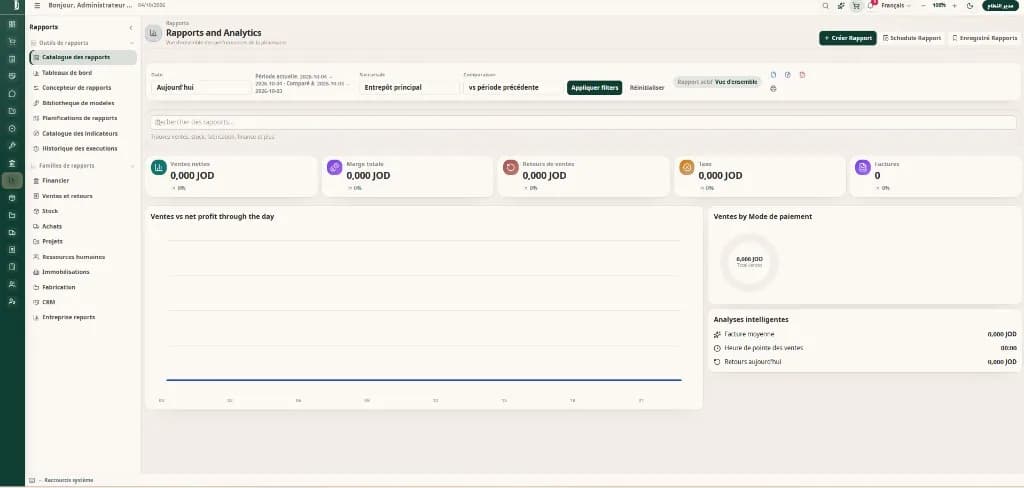Open Ressources humaines reports
Image resolution: width=1024 pixels, height=488 pixels.
83,257
